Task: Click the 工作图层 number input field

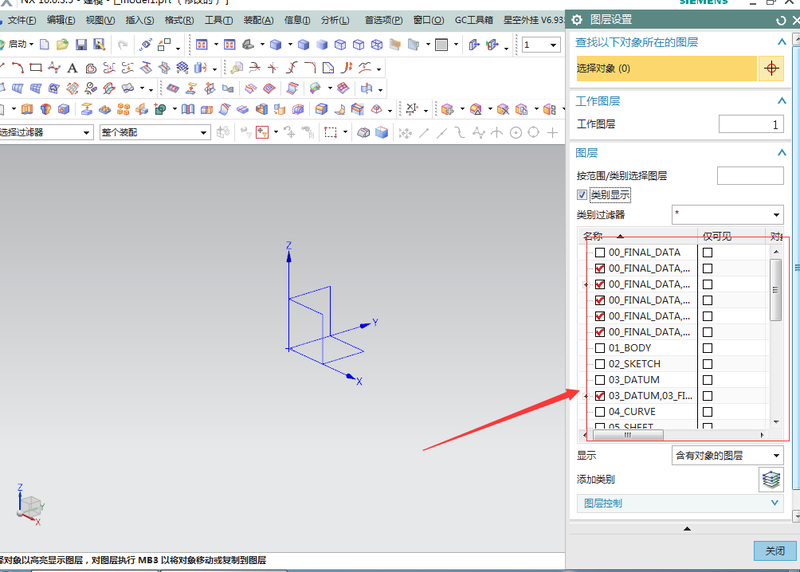Action: pyautogui.click(x=751, y=124)
